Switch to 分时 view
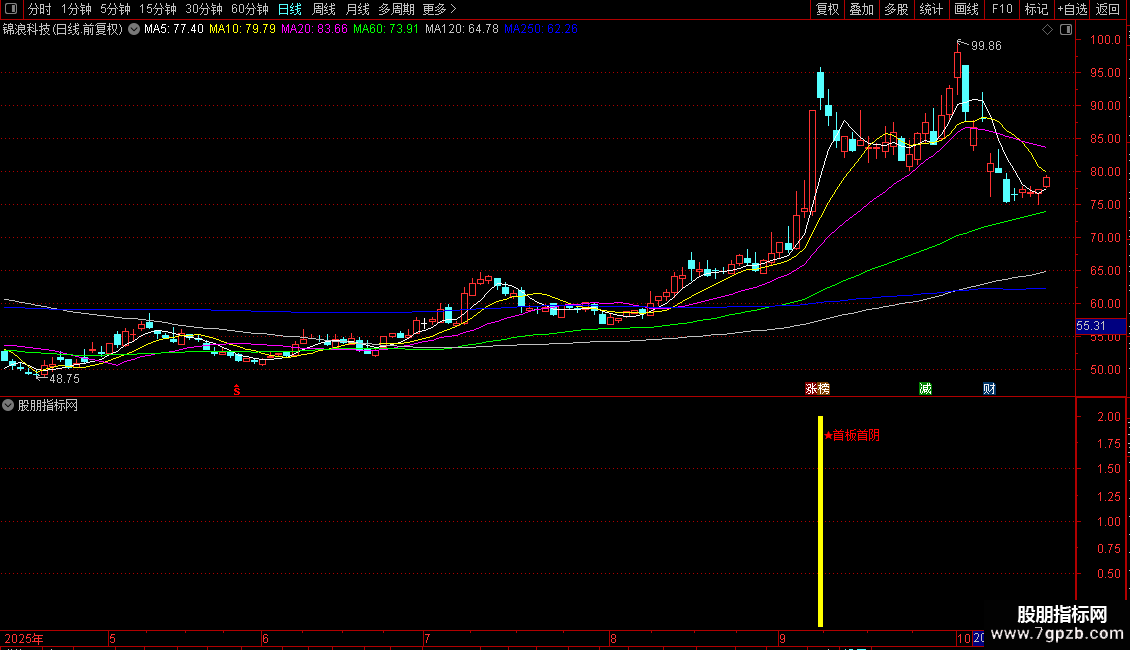Screen dimensions: 1130x650 [40, 9]
